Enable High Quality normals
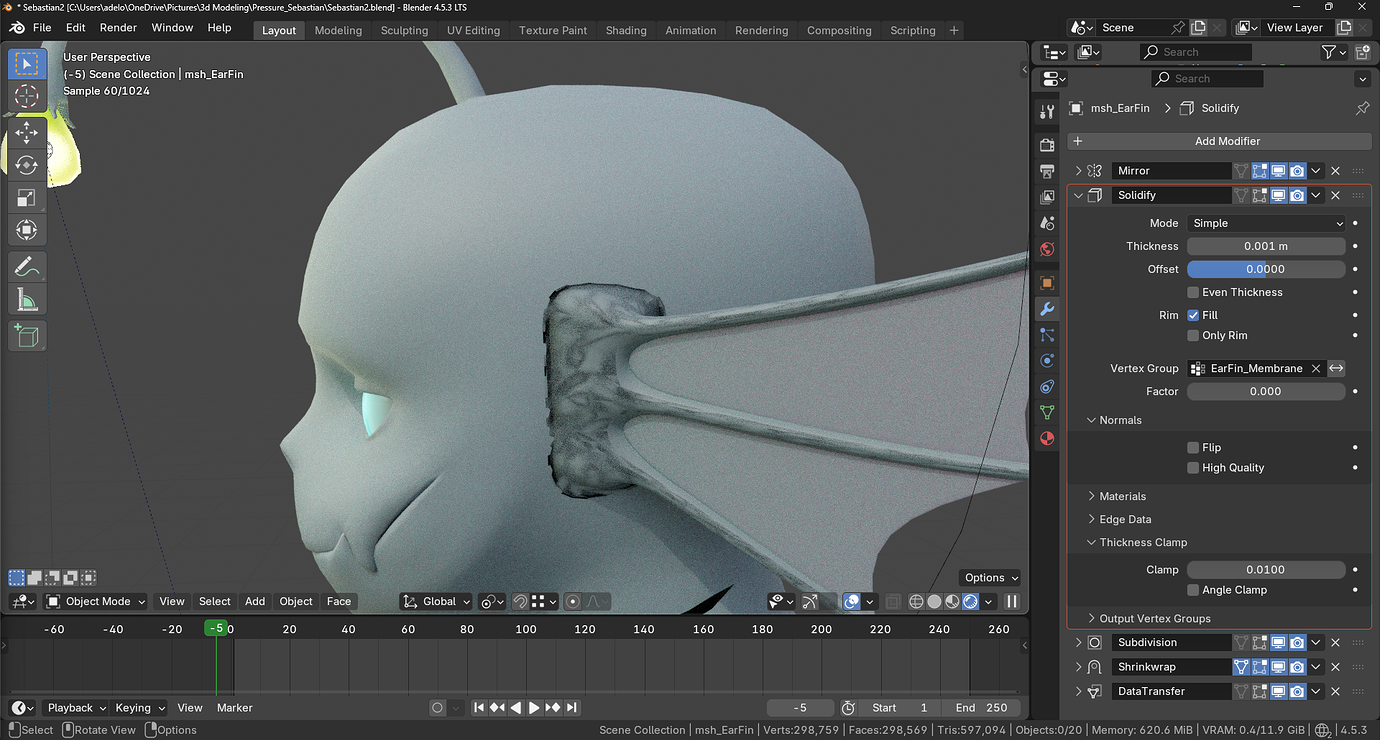1380x740 pixels. click(1193, 467)
